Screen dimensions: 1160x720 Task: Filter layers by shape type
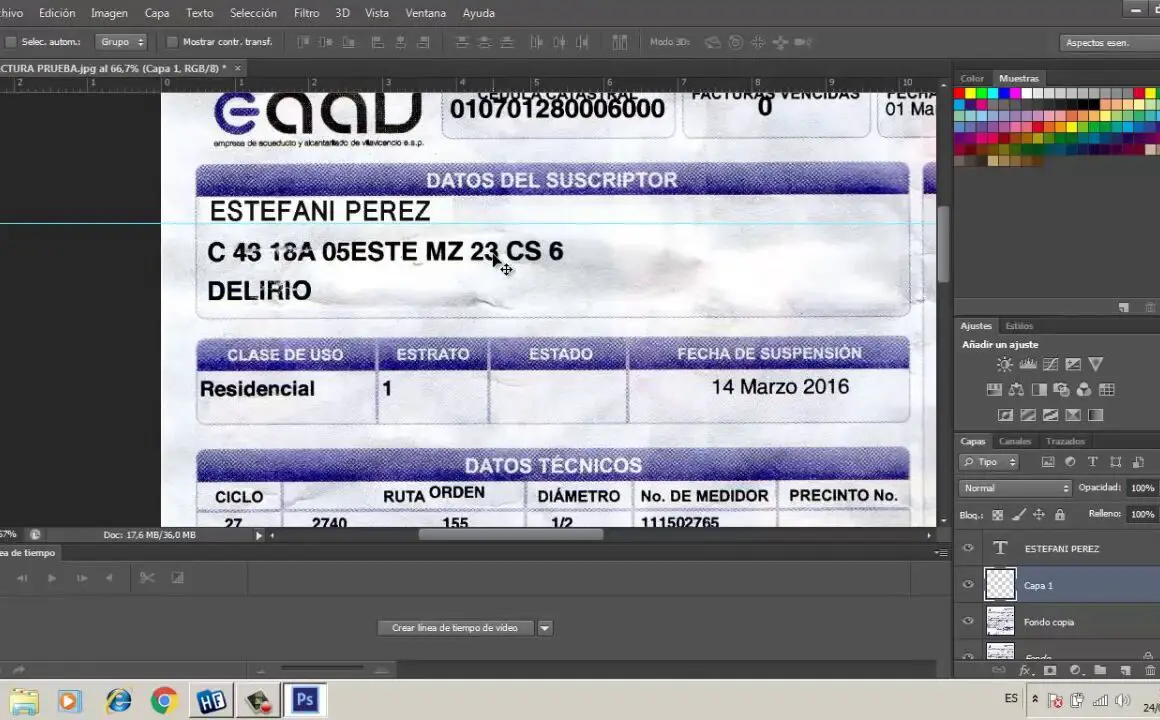pyautogui.click(x=1116, y=462)
